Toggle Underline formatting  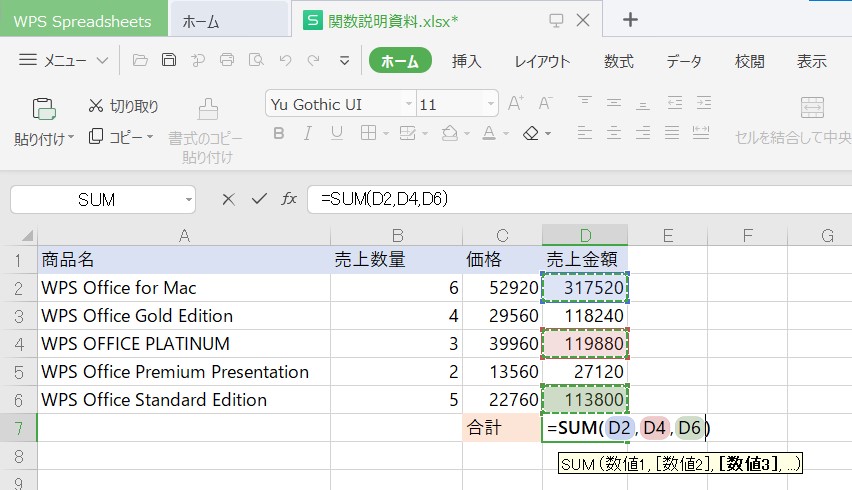(337, 133)
